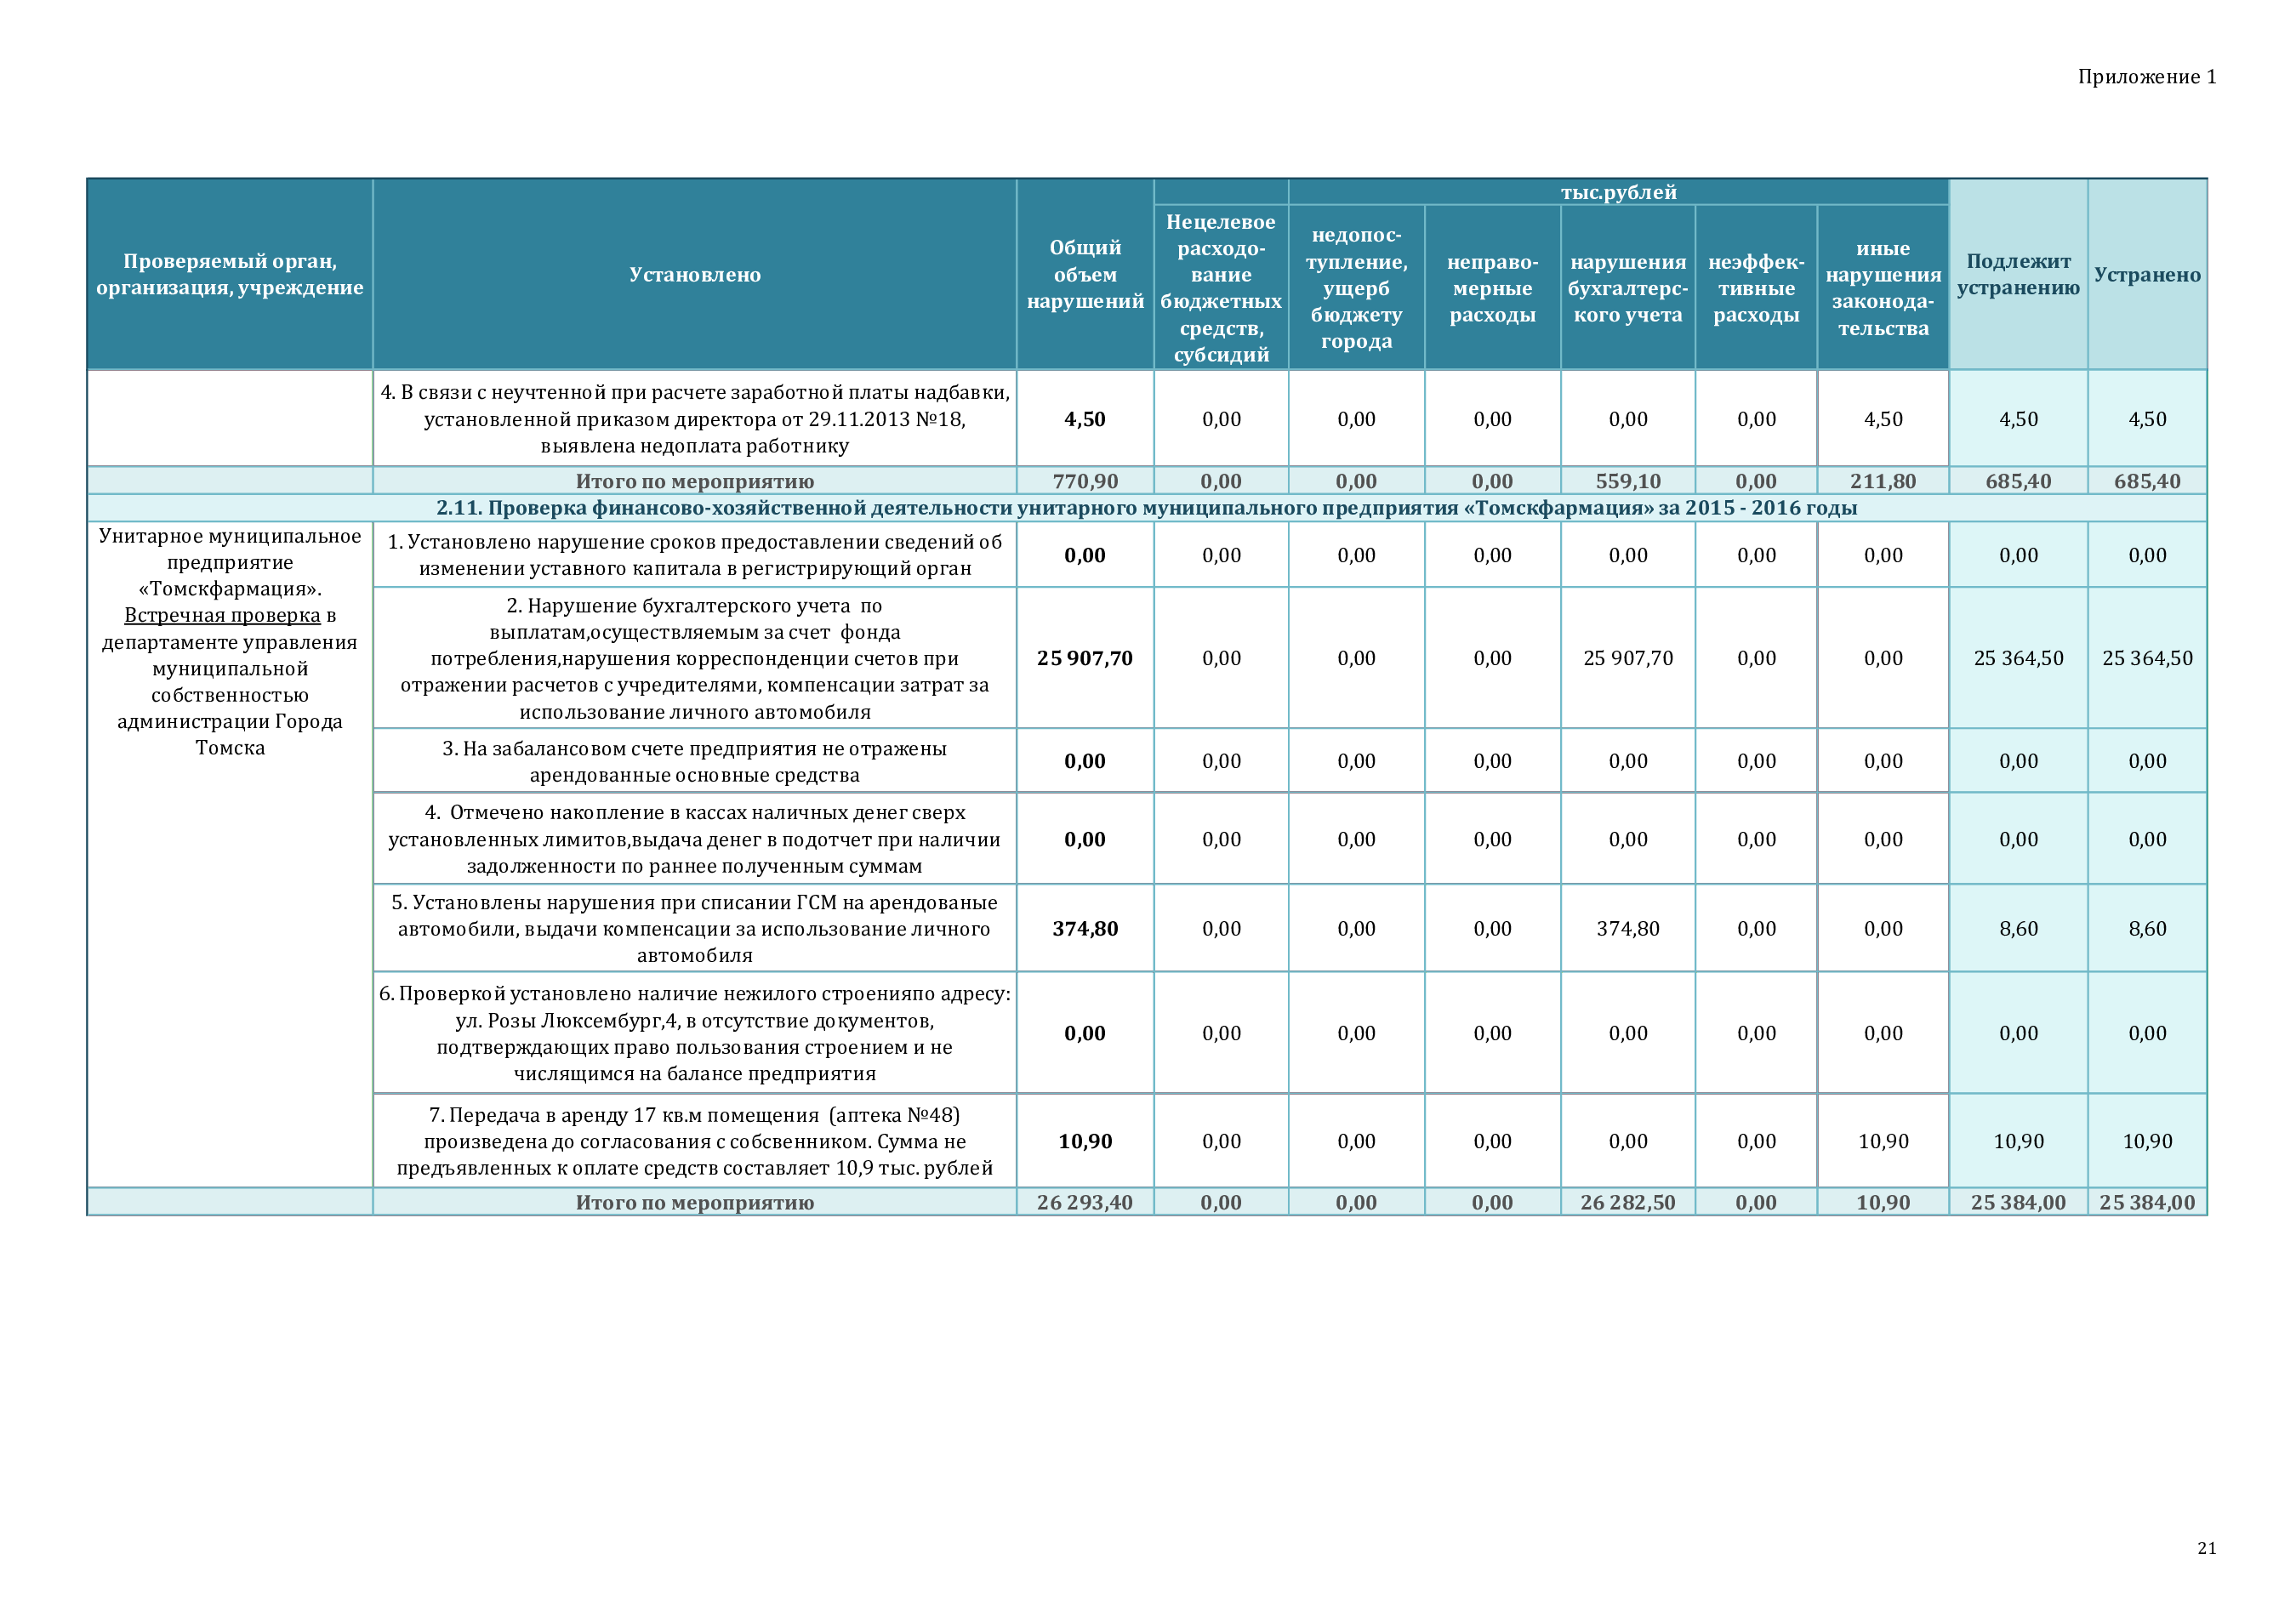Click the page number 21
The height and width of the screenshot is (1622, 2296).
click(2206, 1548)
